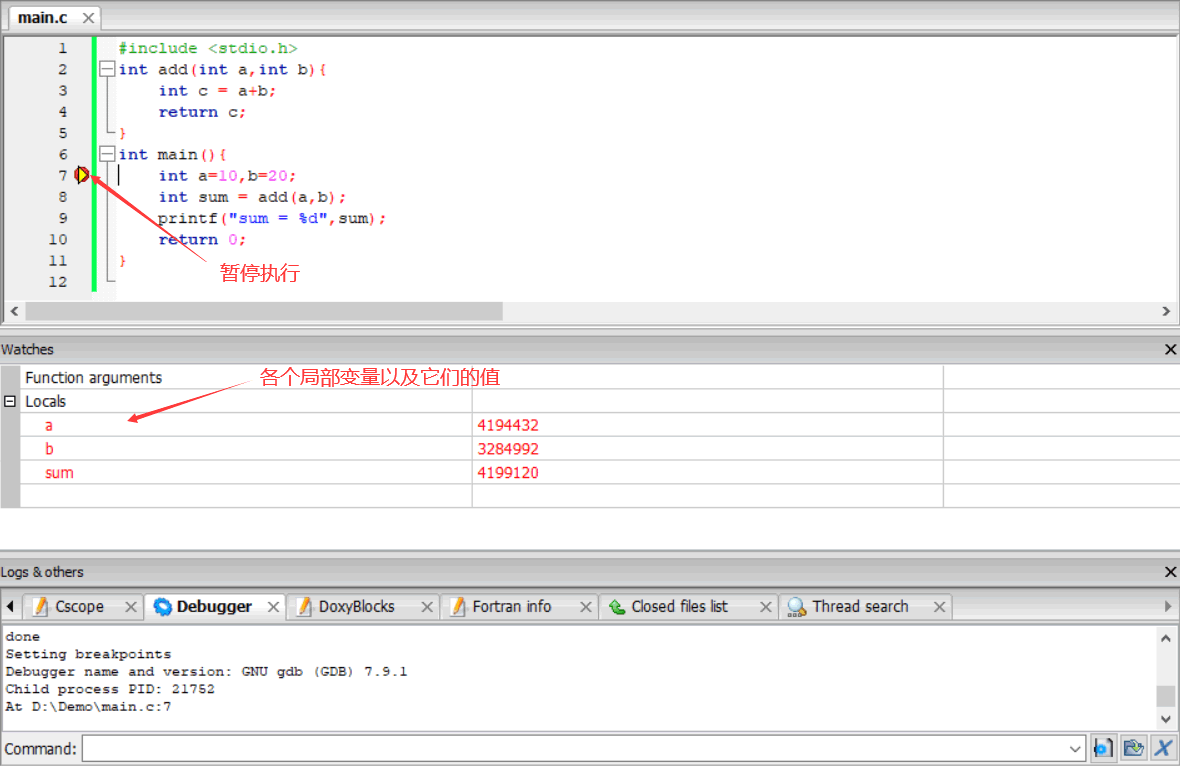Click line number 8 in the margin

(62, 197)
